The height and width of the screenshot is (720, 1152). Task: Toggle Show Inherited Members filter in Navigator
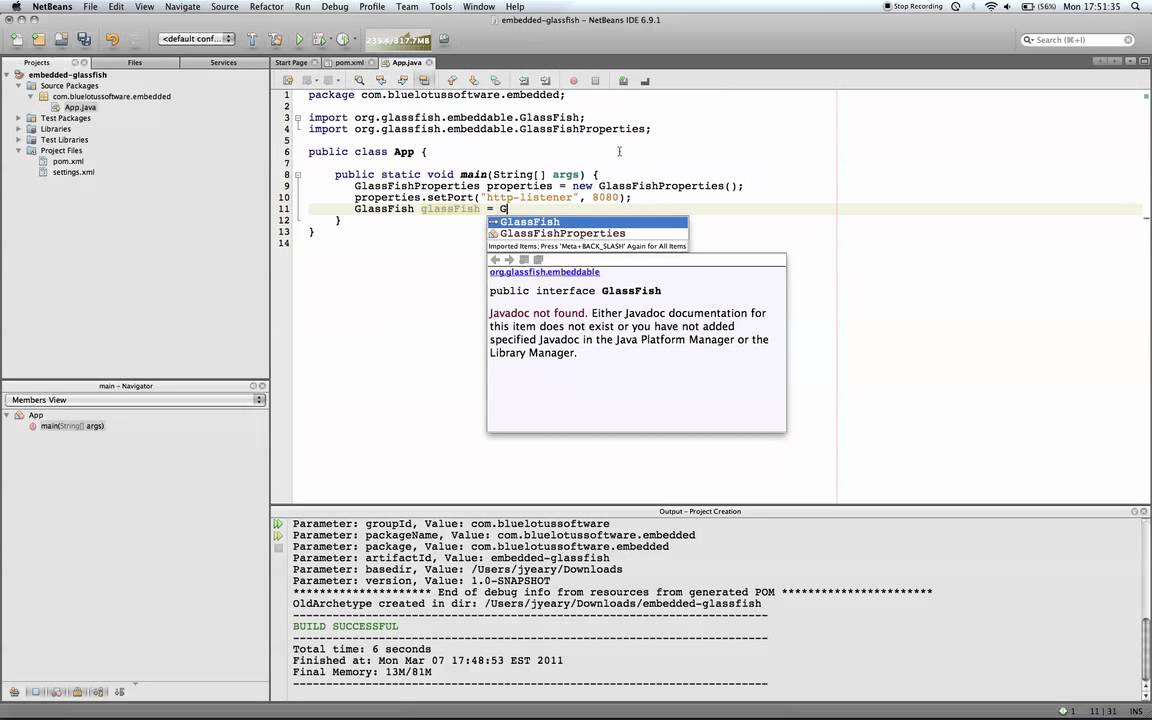(x=14, y=692)
